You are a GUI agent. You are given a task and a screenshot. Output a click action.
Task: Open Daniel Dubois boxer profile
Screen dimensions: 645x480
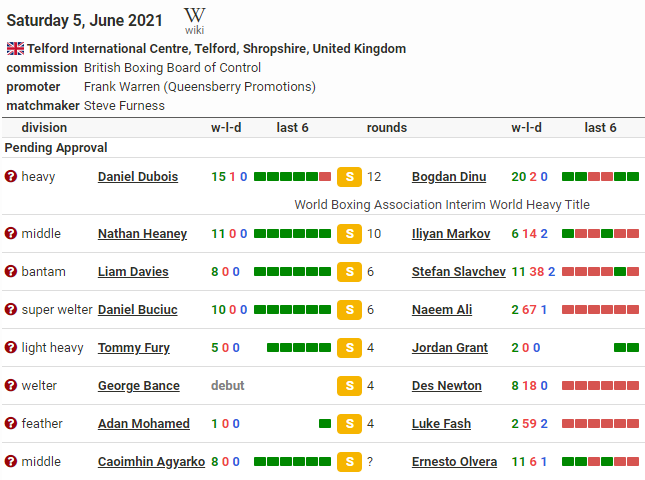point(138,177)
